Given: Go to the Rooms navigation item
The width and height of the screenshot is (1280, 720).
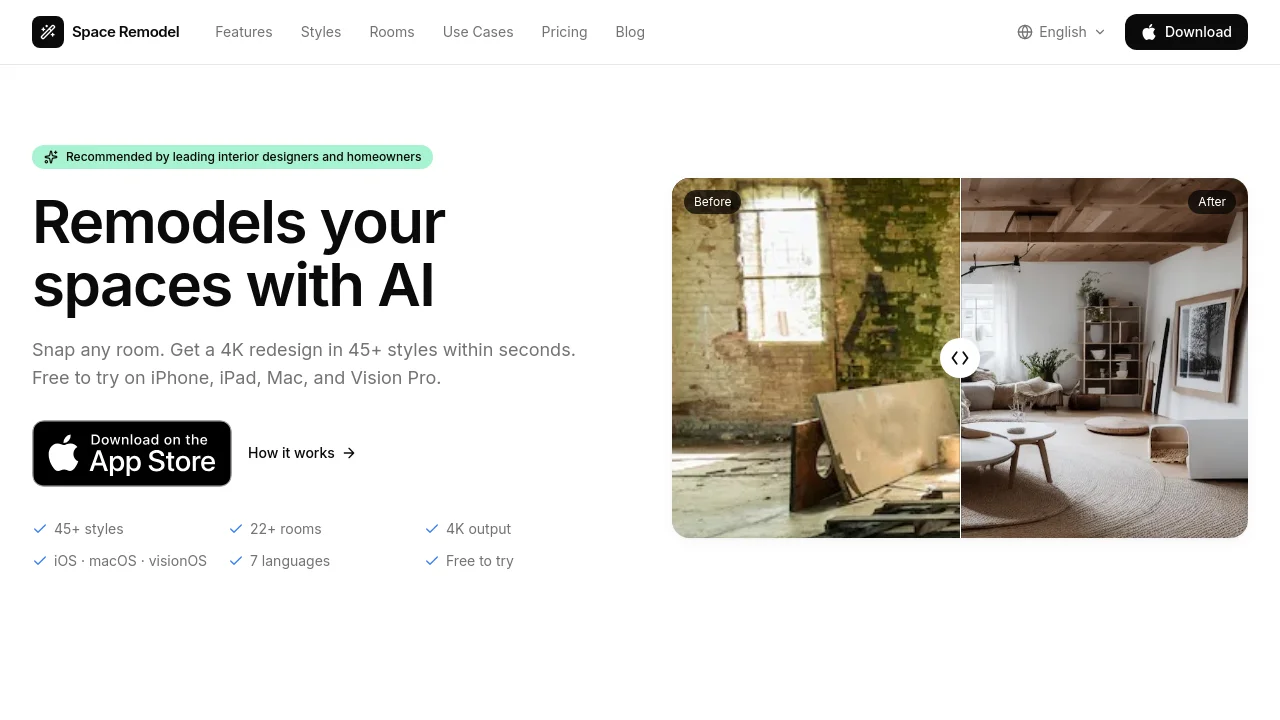Looking at the screenshot, I should (x=392, y=32).
